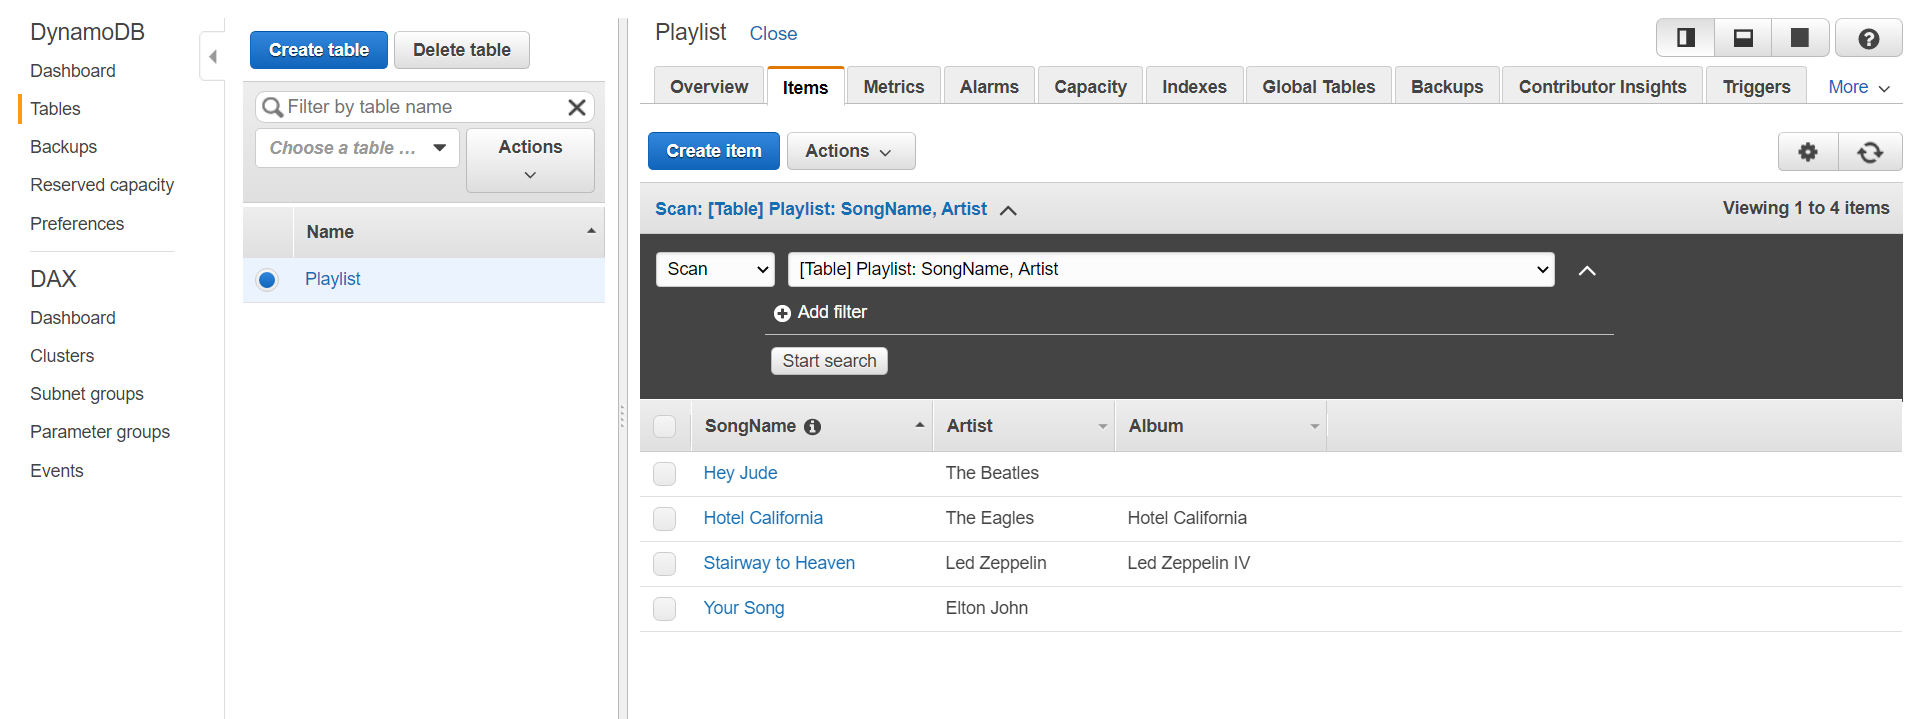Screen dimensions: 1920x719
Task: Click the Start search button
Action: (829, 361)
